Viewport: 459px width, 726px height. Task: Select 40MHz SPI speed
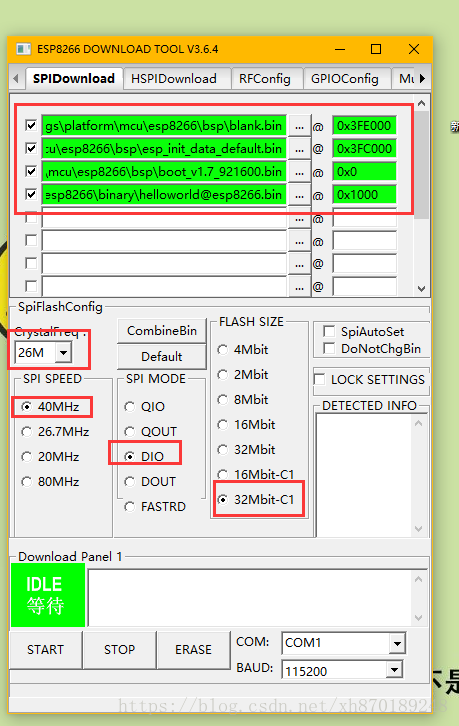[26, 407]
